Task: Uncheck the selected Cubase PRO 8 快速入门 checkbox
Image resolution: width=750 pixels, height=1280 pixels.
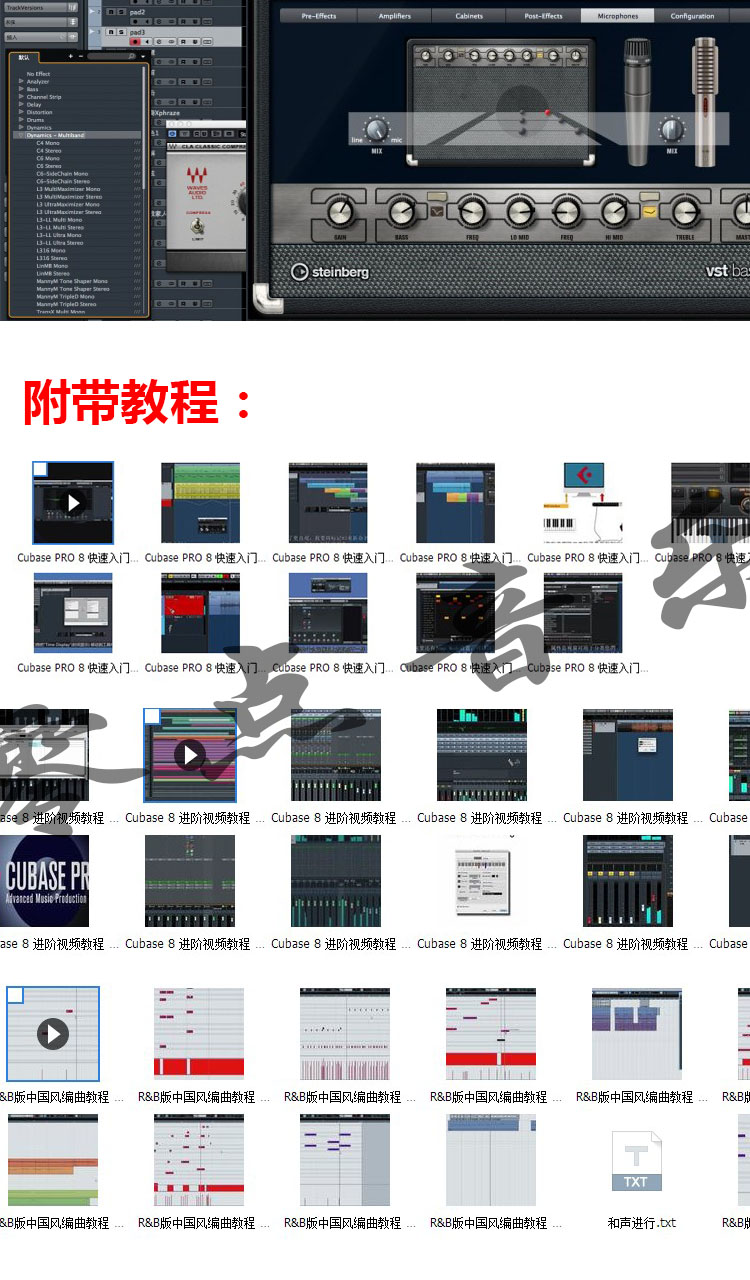Action: 40,469
